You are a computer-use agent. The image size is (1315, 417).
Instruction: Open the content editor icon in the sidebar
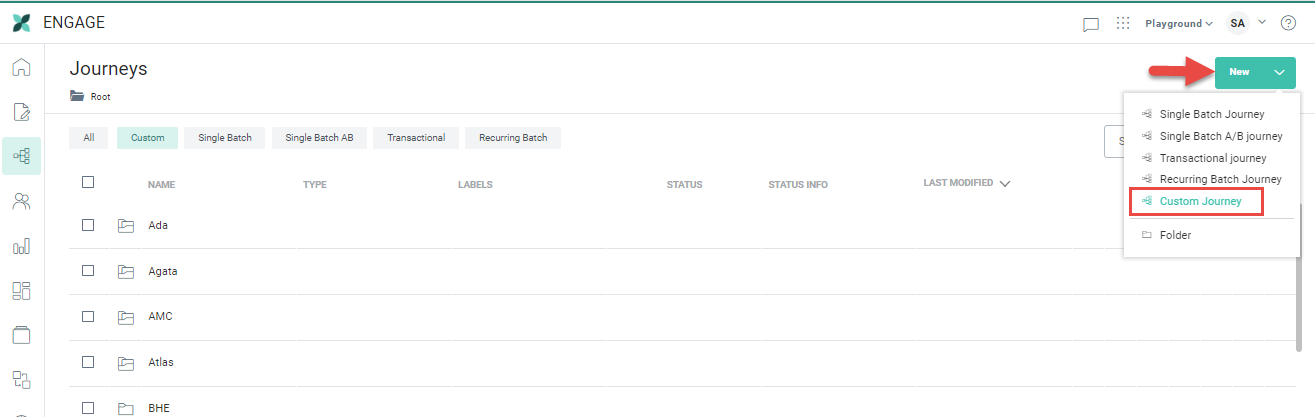(x=21, y=111)
